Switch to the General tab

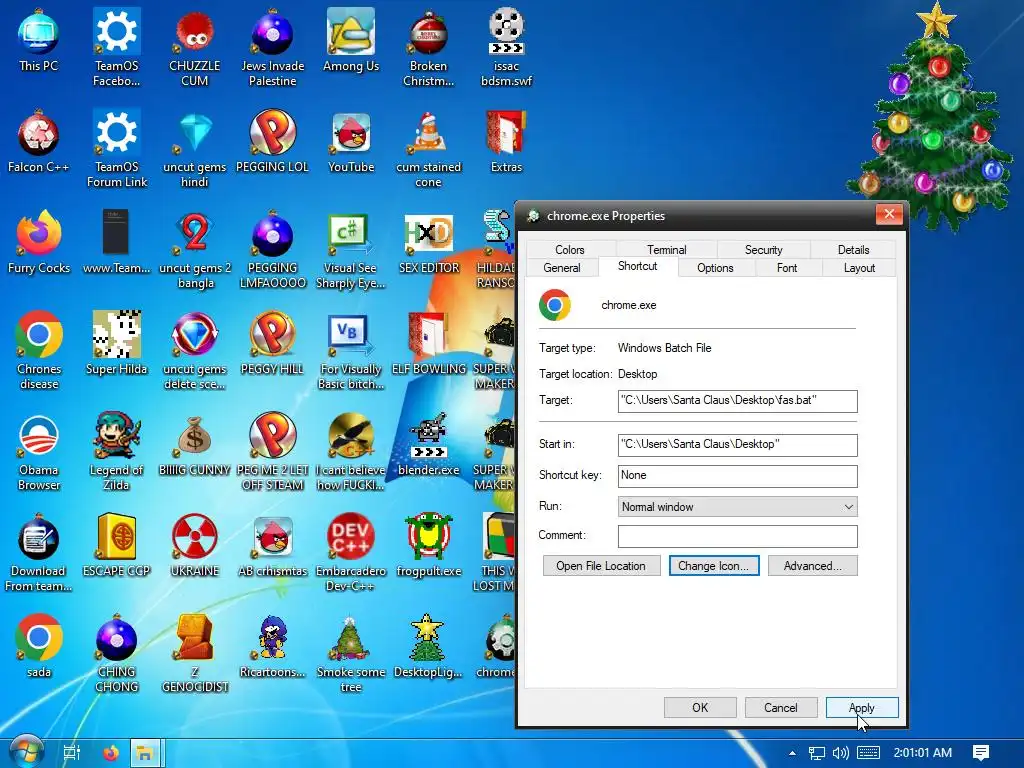(562, 268)
